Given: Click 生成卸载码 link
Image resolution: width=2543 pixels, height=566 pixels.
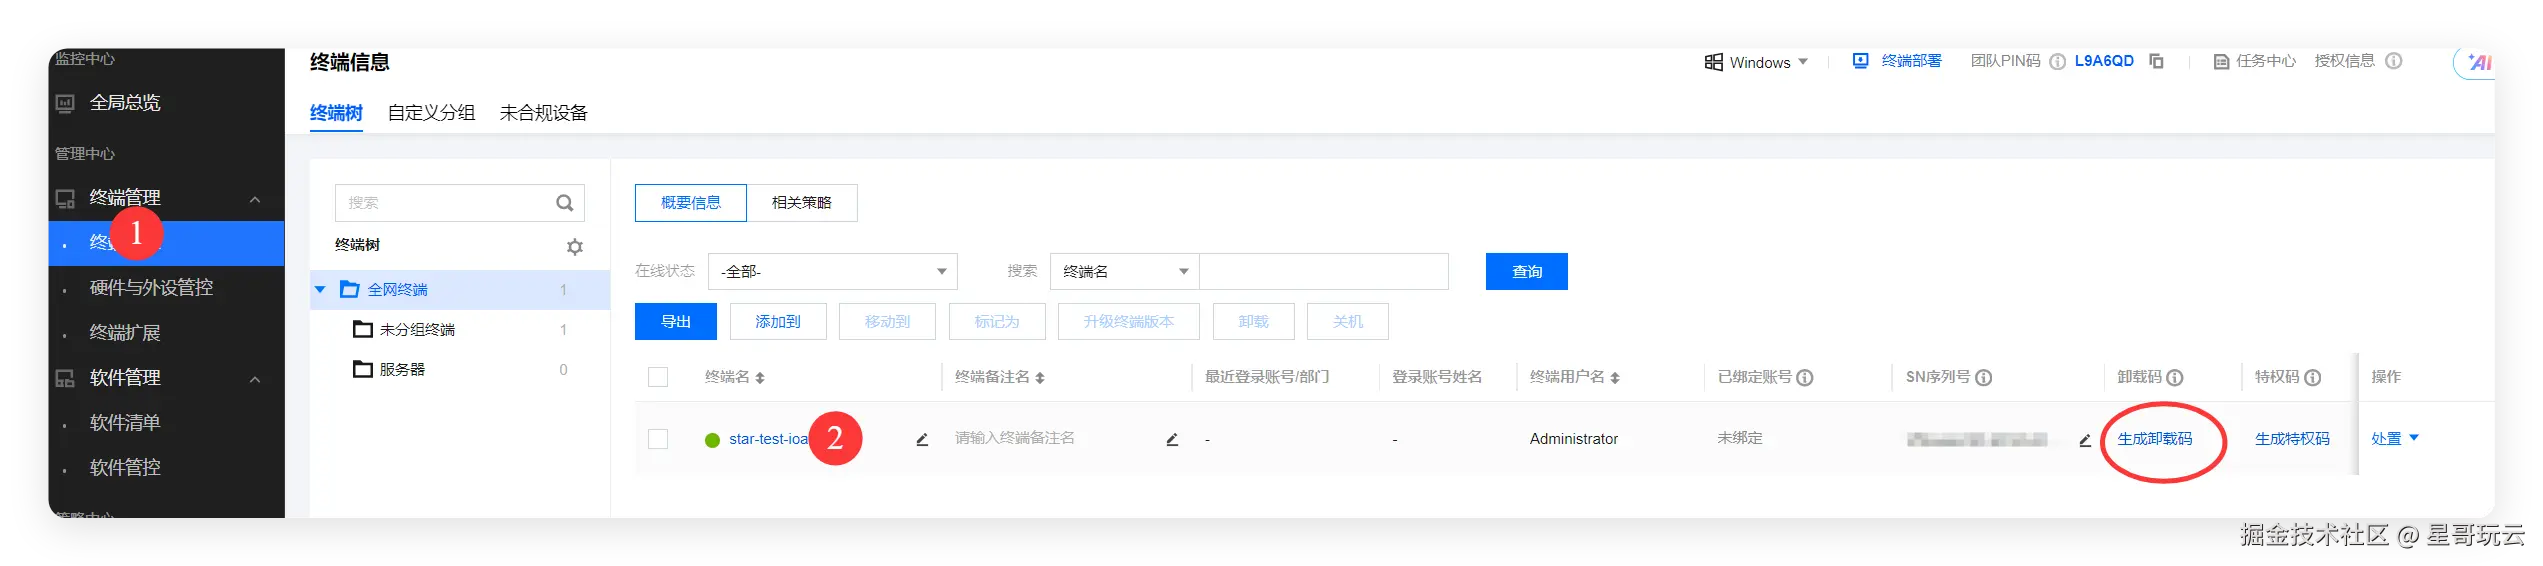Looking at the screenshot, I should click(x=2155, y=439).
